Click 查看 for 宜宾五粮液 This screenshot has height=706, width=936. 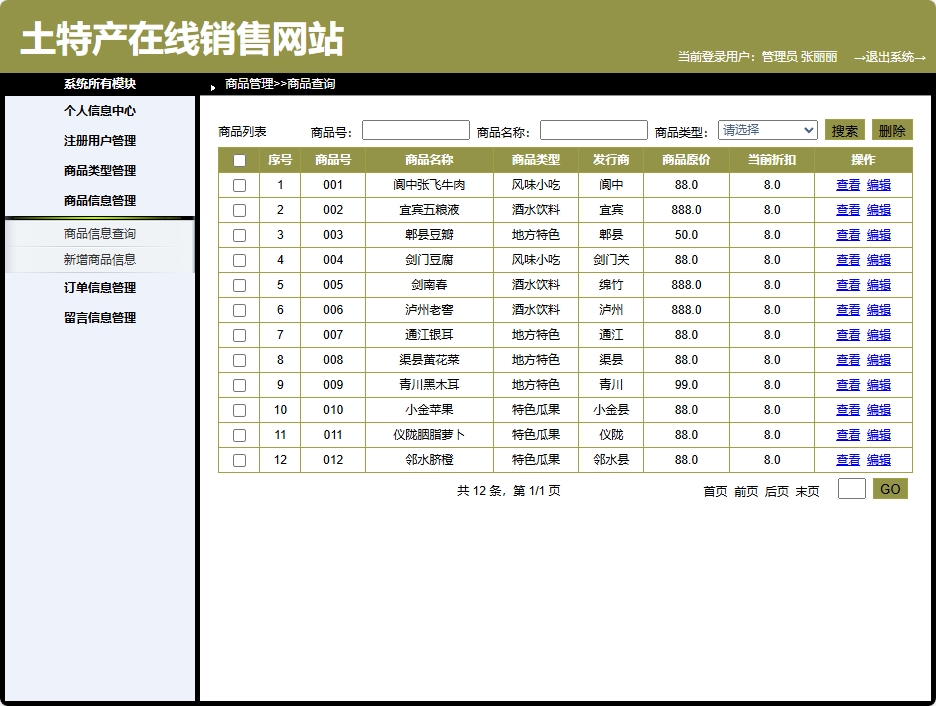847,210
